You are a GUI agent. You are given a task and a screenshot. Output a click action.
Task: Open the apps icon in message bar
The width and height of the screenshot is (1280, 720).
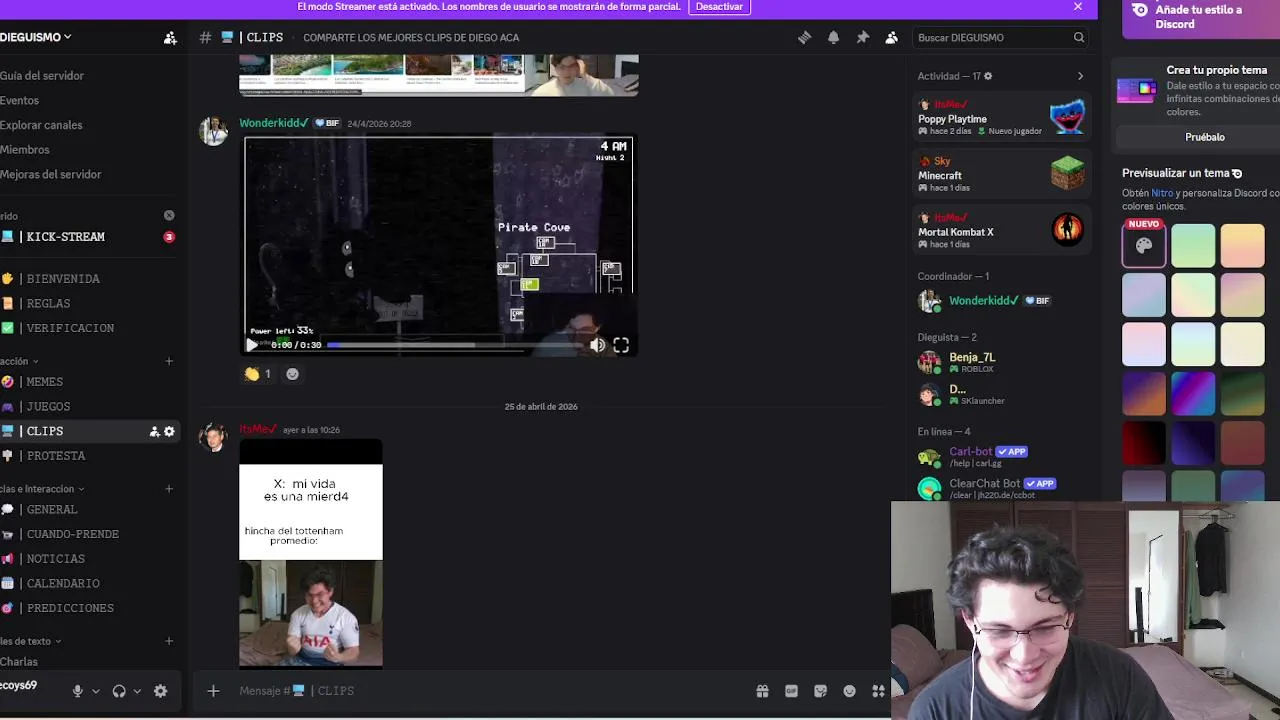point(878,691)
